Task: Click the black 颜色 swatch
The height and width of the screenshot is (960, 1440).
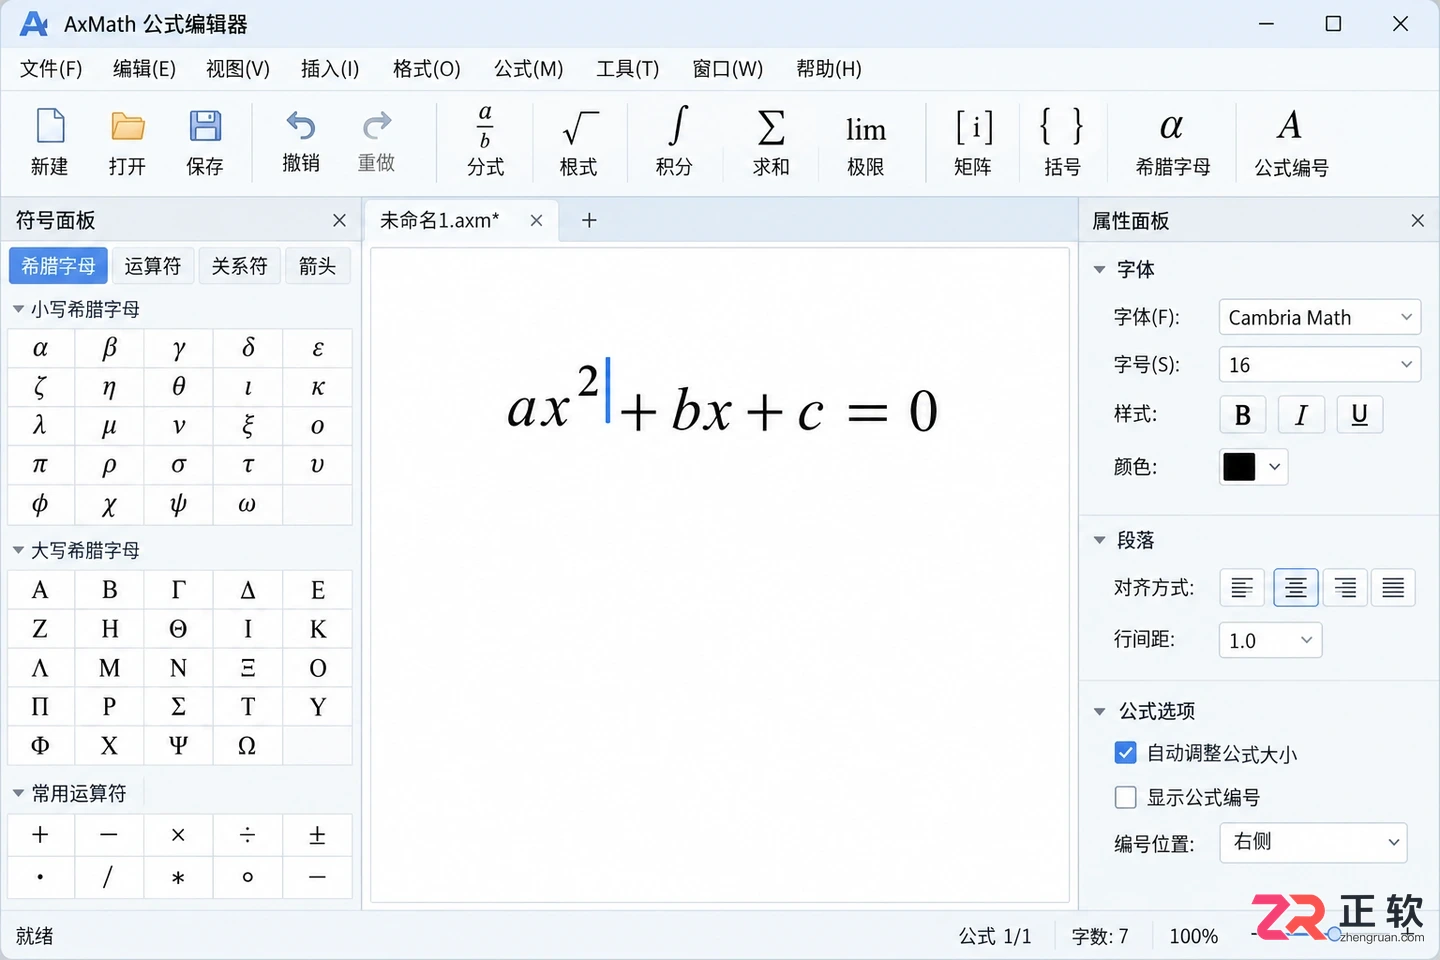Action: [x=1239, y=467]
